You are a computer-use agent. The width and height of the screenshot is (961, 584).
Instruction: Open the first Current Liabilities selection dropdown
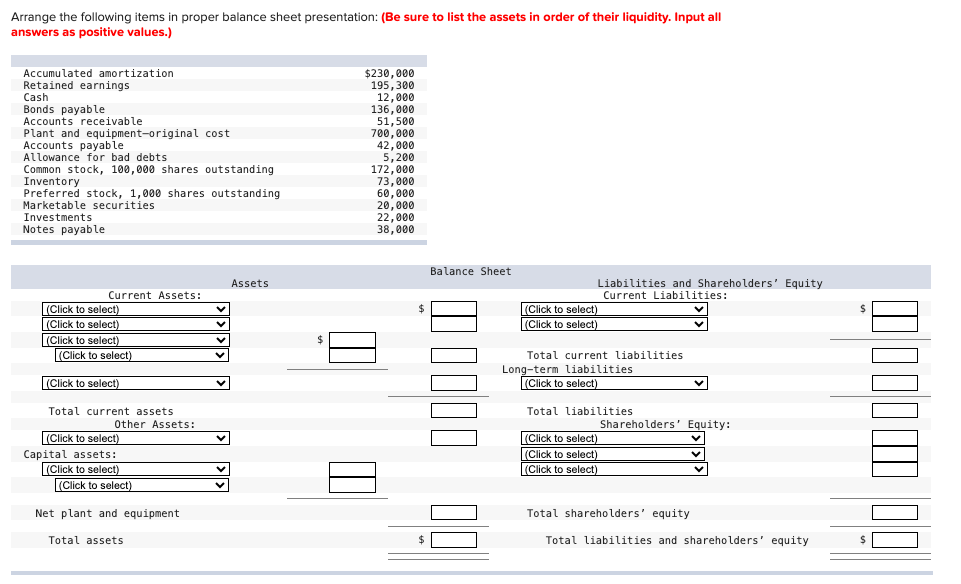tap(613, 308)
